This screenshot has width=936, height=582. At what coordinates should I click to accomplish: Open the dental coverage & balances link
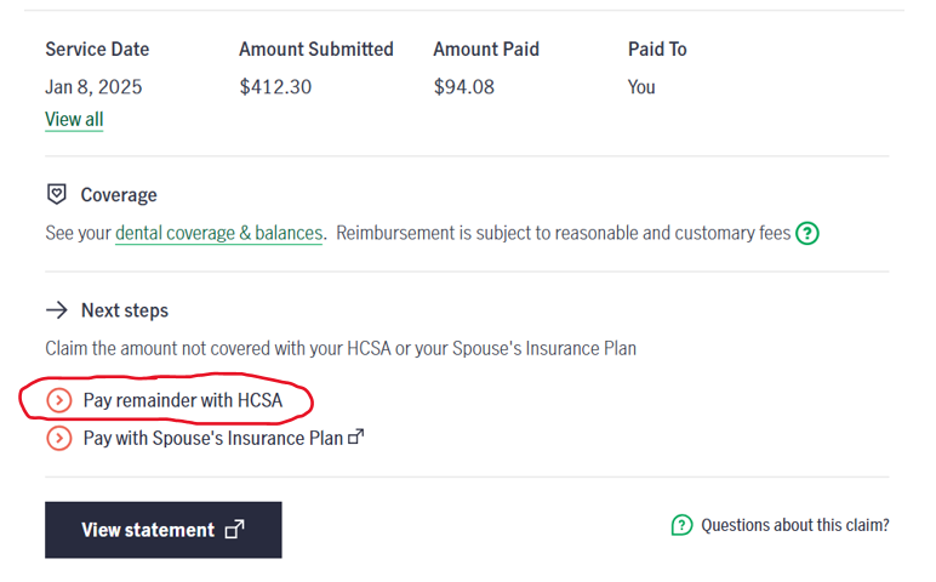(219, 234)
